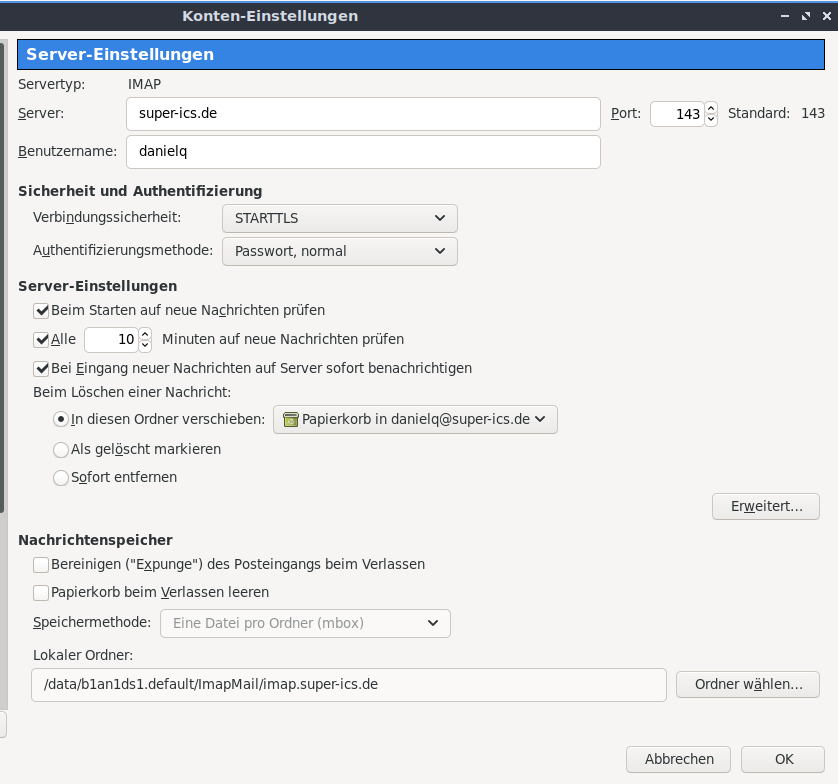The height and width of the screenshot is (784, 838).
Task: Increase the Port number with up arrow
Action: [x=711, y=108]
